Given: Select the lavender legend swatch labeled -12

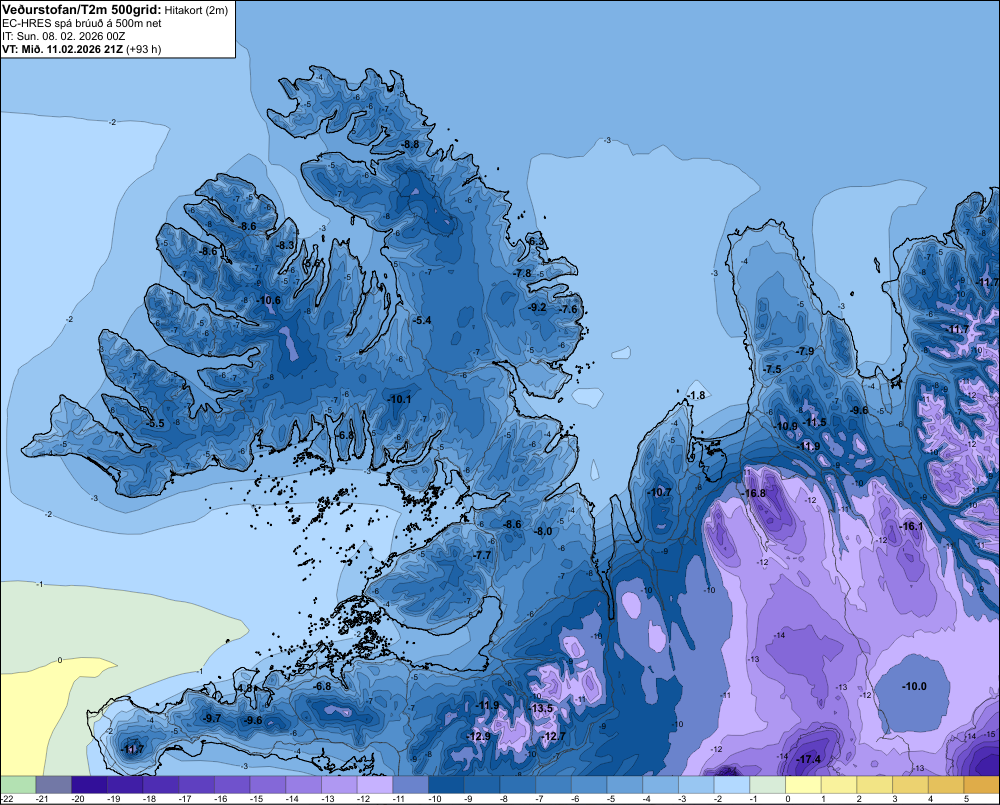Looking at the screenshot, I should click(x=375, y=784).
